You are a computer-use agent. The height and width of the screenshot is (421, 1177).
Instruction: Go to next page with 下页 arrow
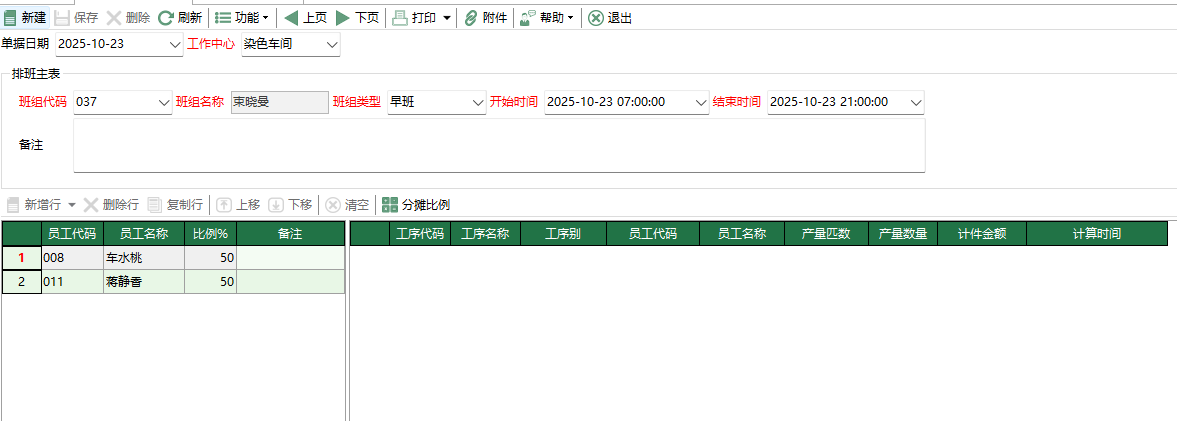point(342,18)
